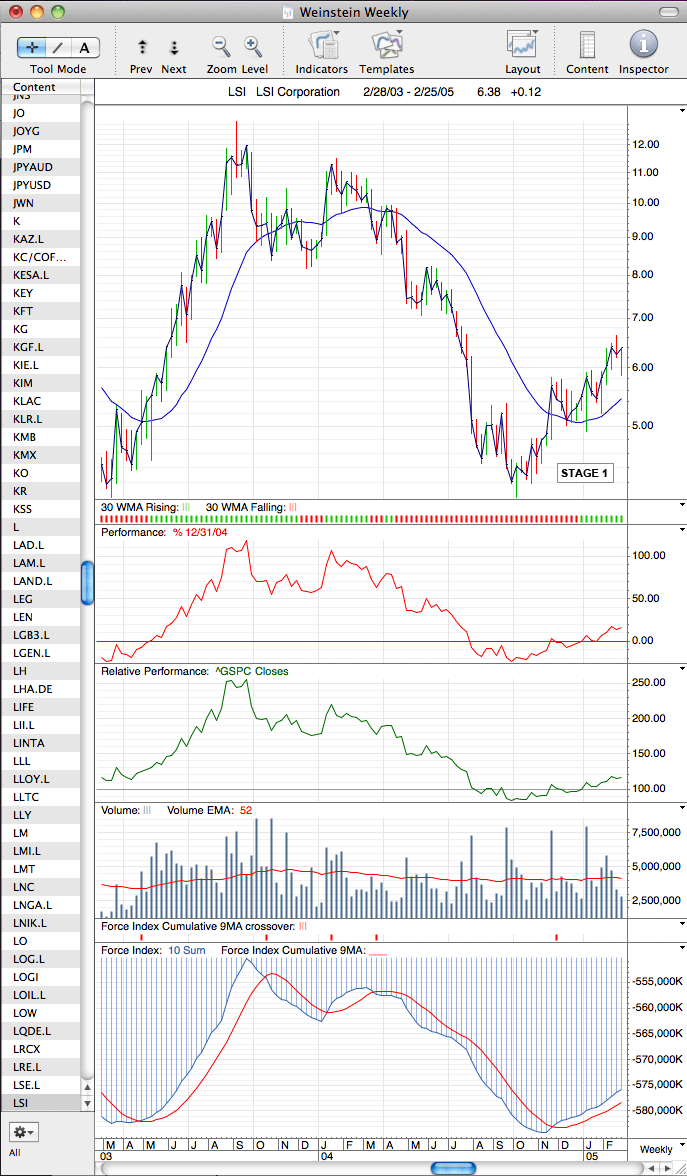The height and width of the screenshot is (1176, 687).
Task: Click the list scrollbar down arrow
Action: pos(88,1103)
